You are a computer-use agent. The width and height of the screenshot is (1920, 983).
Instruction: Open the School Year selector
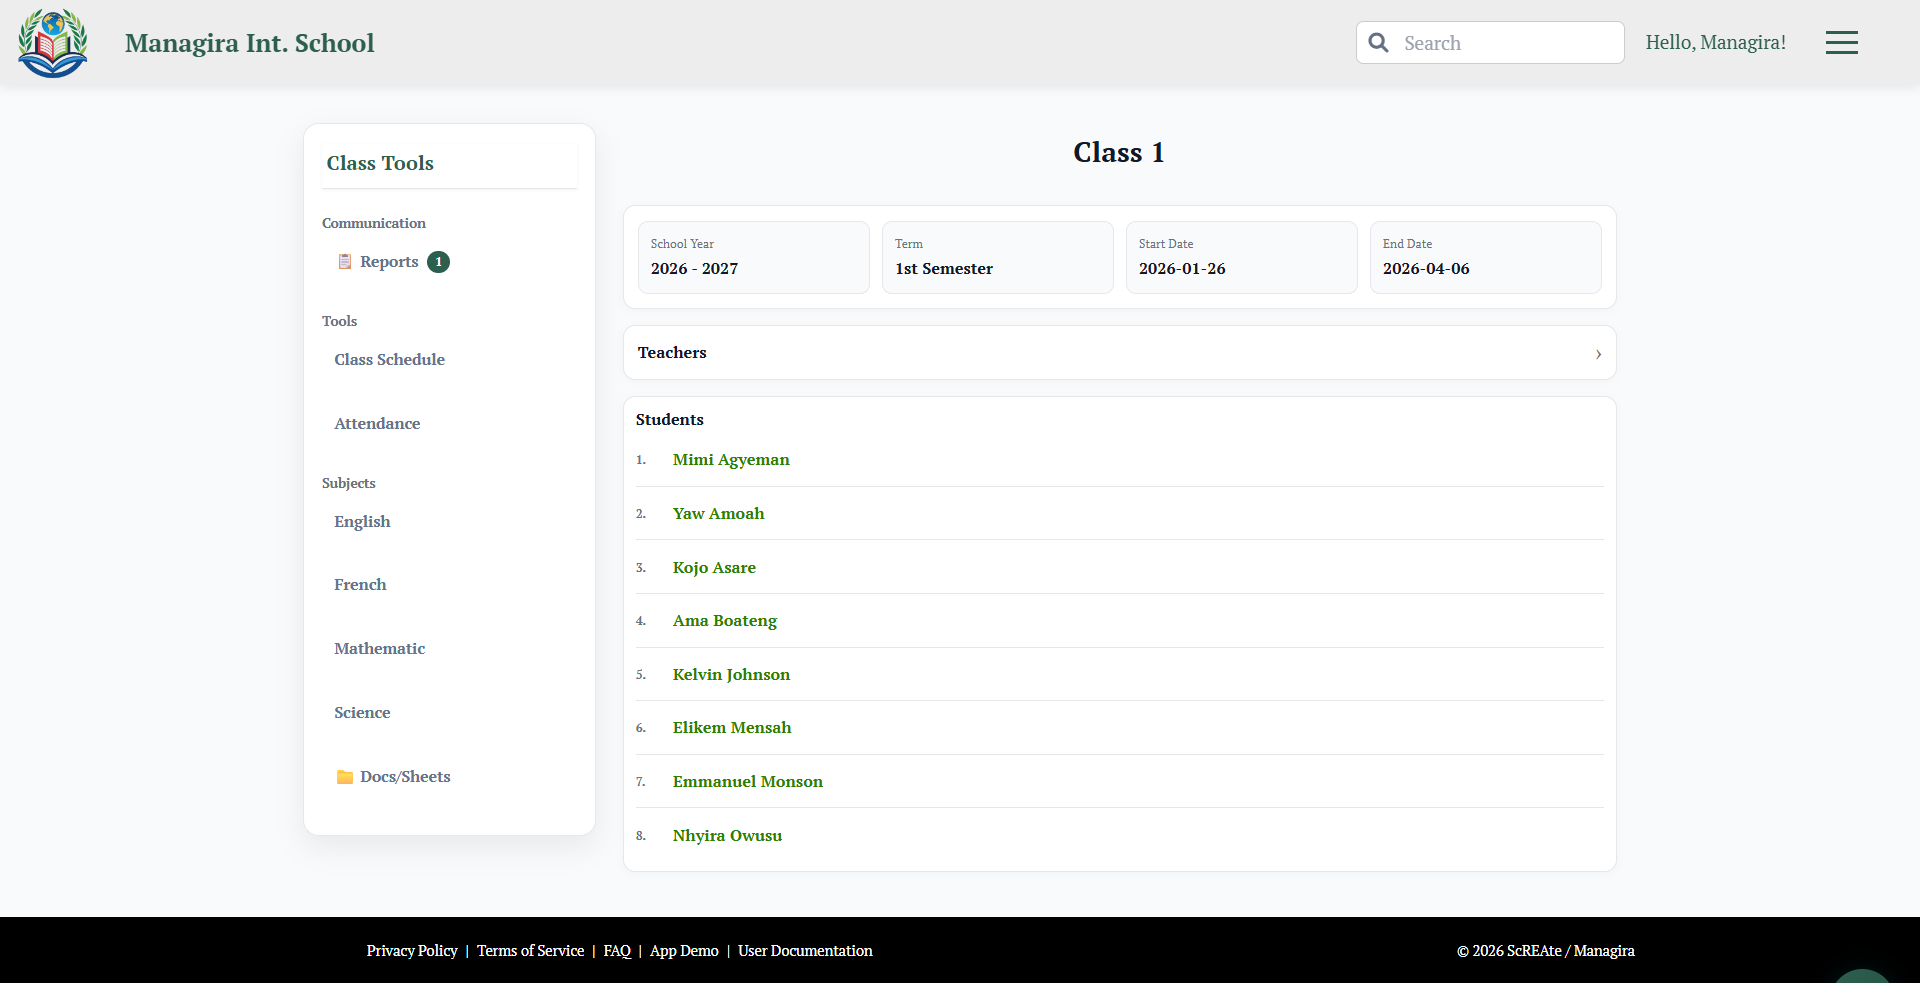753,257
